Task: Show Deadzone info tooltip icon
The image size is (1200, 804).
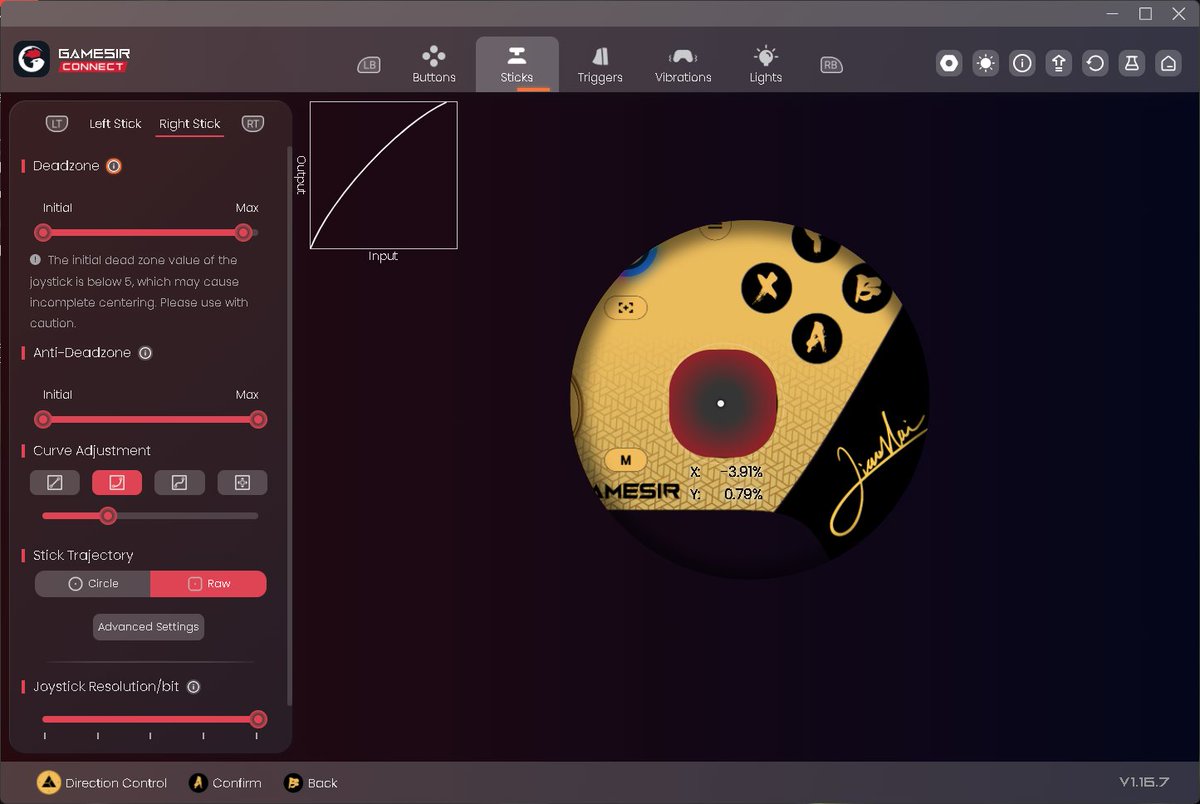Action: (x=114, y=166)
